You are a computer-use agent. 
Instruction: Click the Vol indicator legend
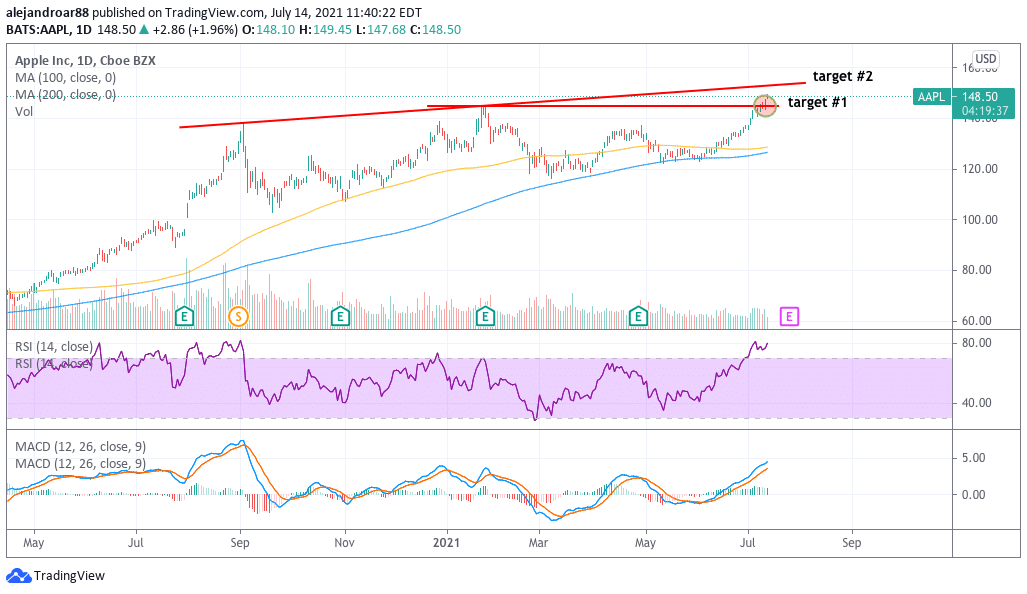(x=24, y=111)
